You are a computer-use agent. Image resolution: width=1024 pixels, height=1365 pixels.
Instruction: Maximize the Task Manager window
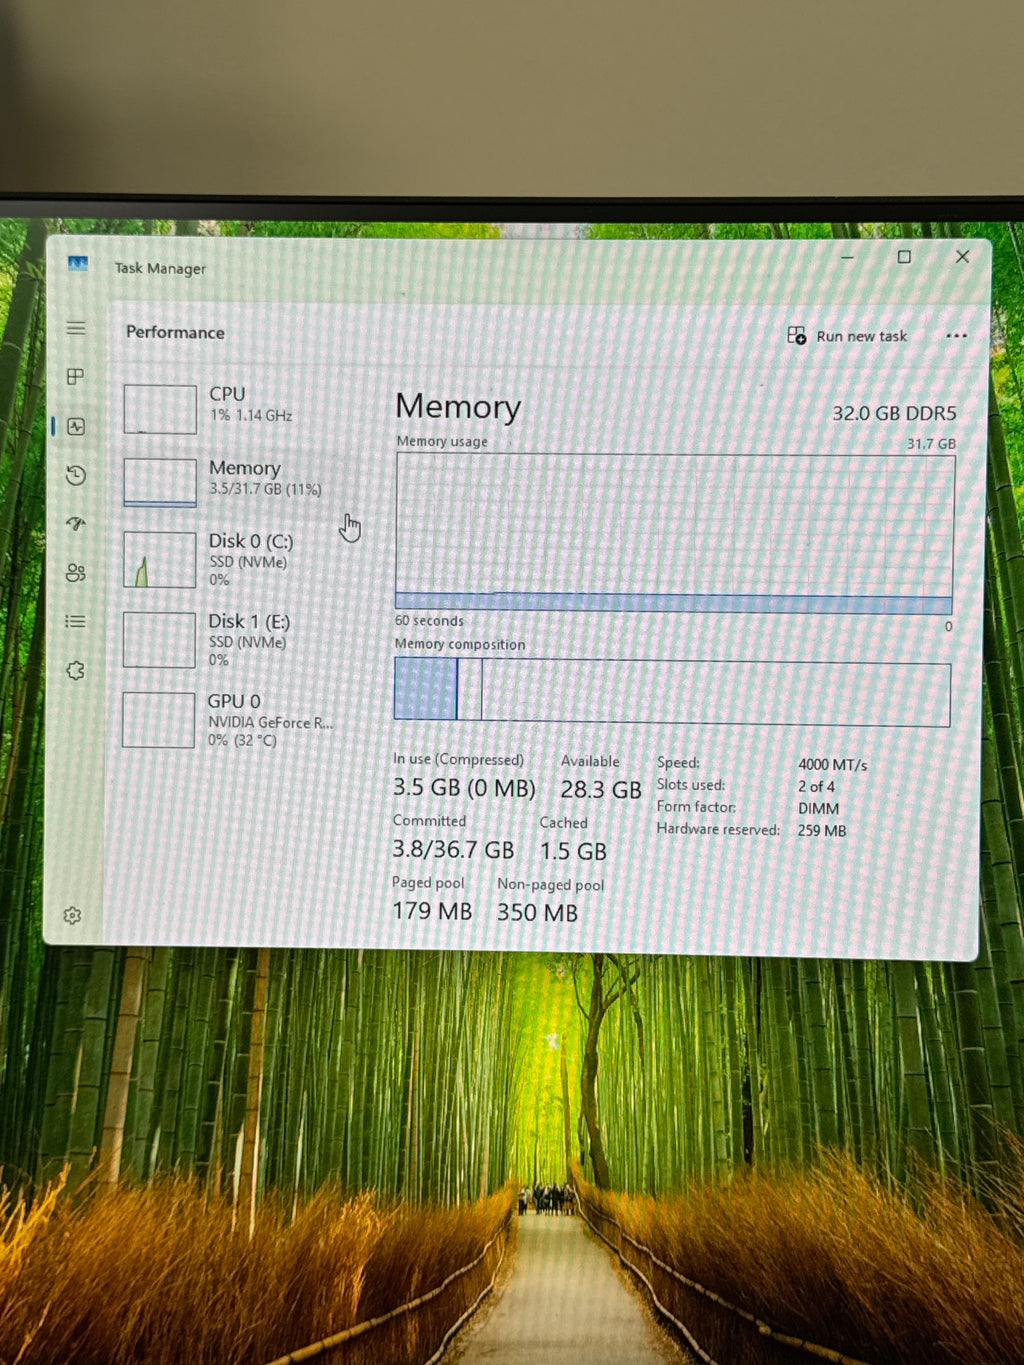(904, 257)
